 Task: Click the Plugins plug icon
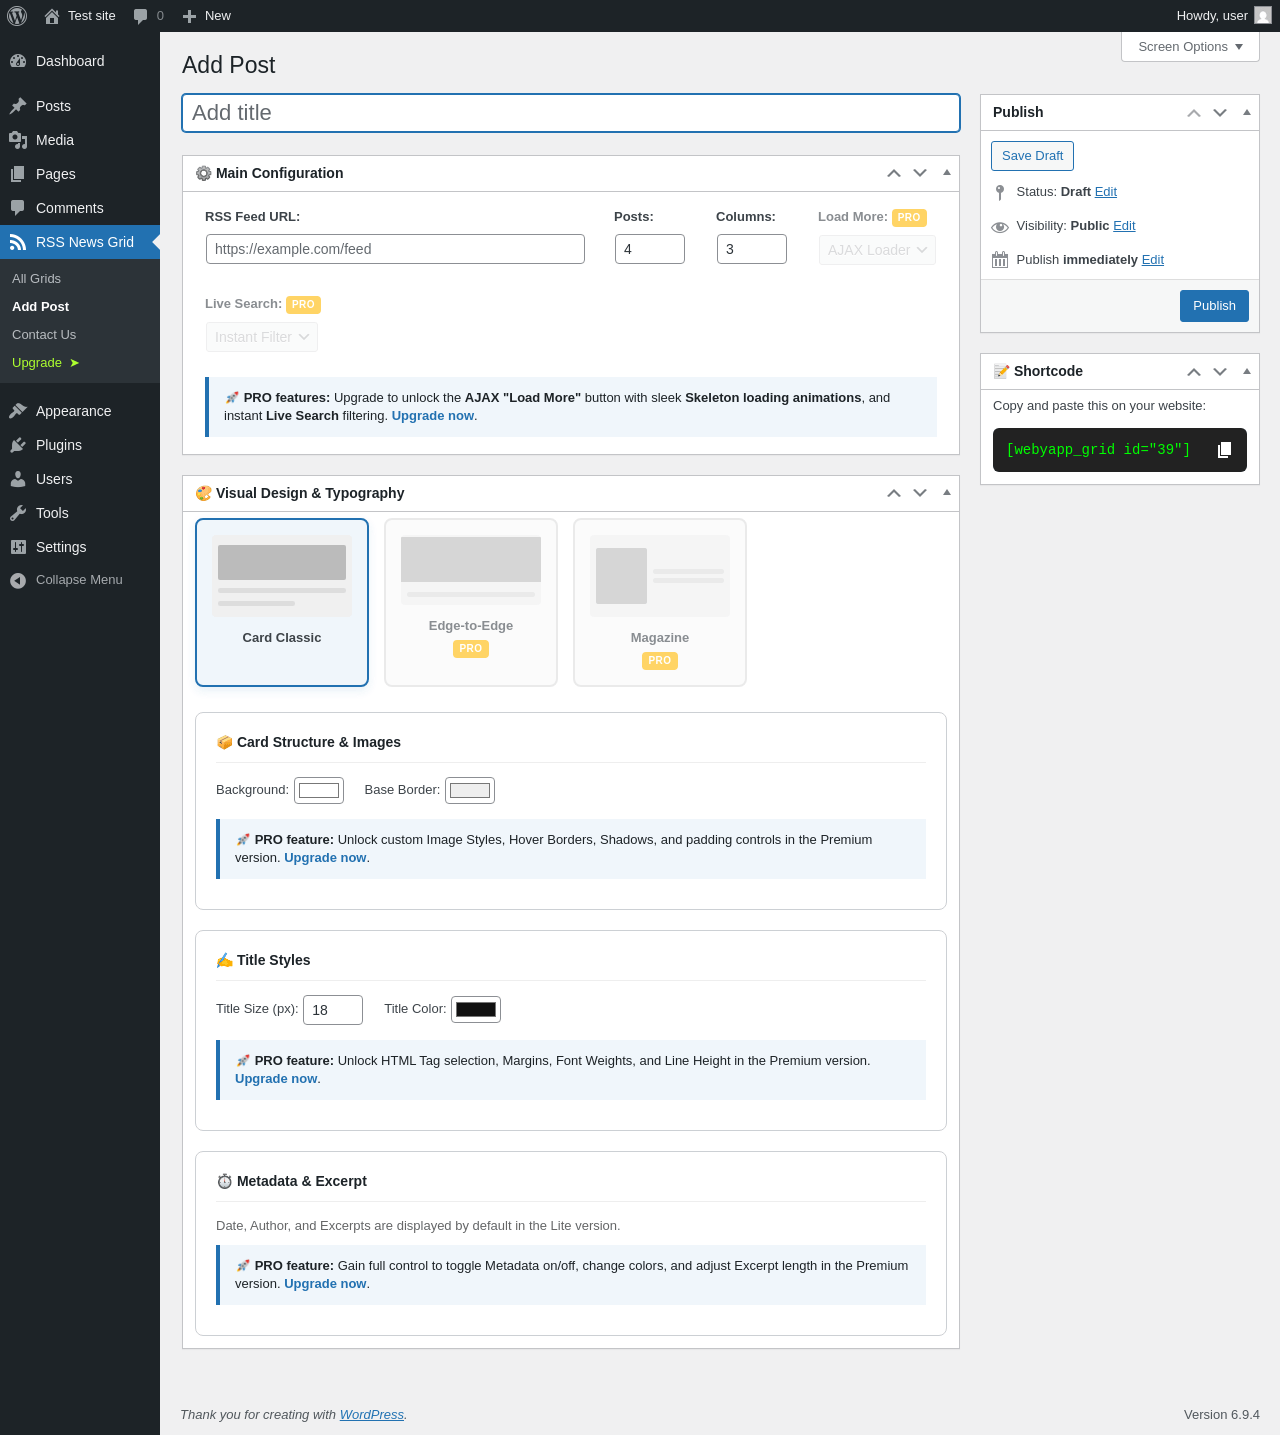tap(18, 445)
